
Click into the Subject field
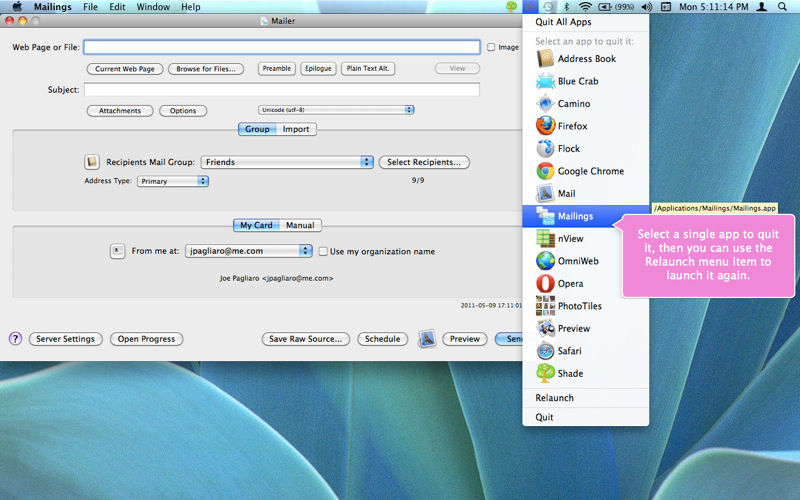click(x=282, y=90)
